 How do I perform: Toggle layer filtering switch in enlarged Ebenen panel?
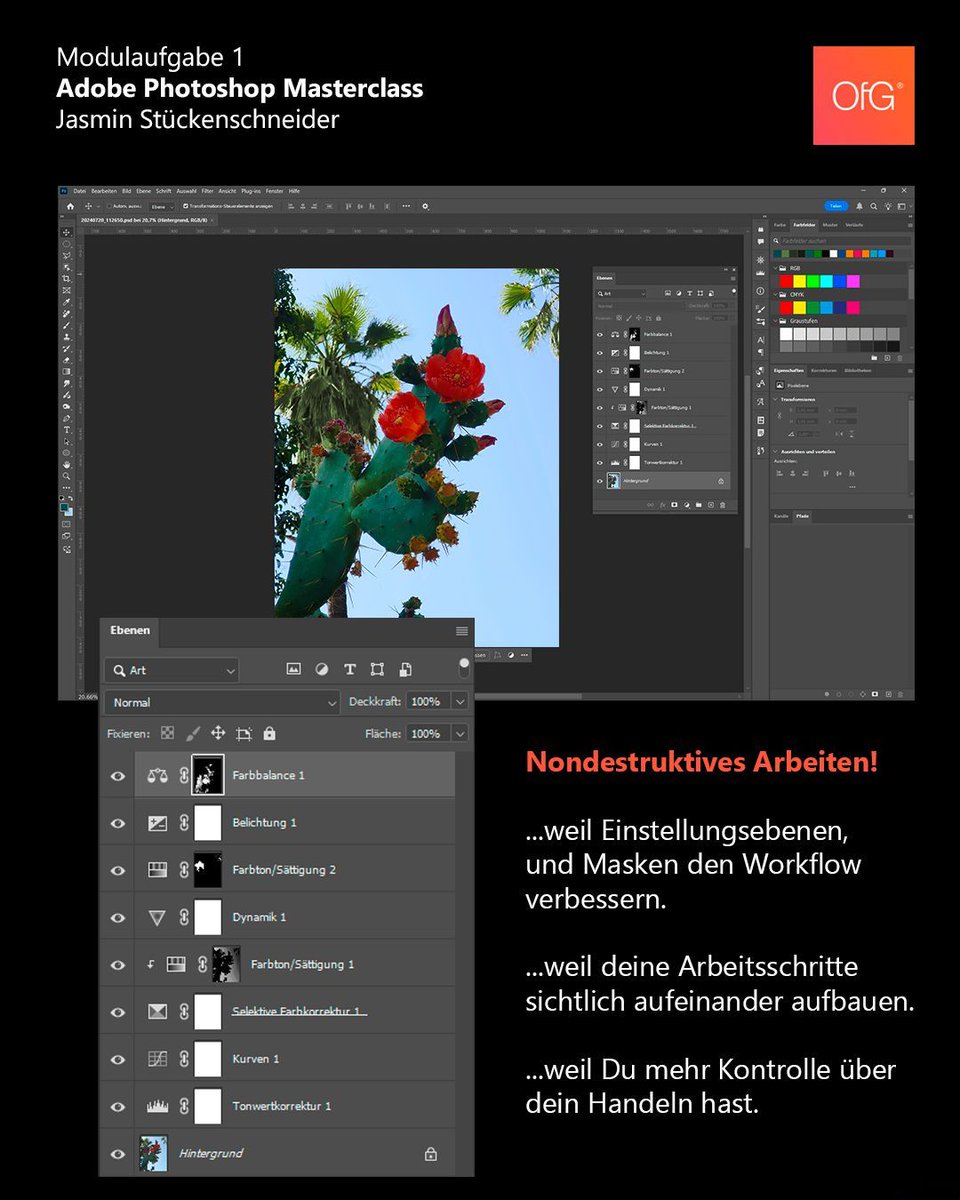463,667
